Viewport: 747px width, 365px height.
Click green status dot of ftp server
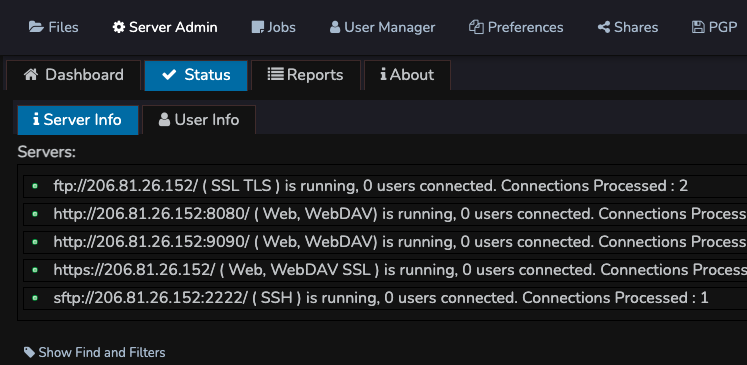35,186
